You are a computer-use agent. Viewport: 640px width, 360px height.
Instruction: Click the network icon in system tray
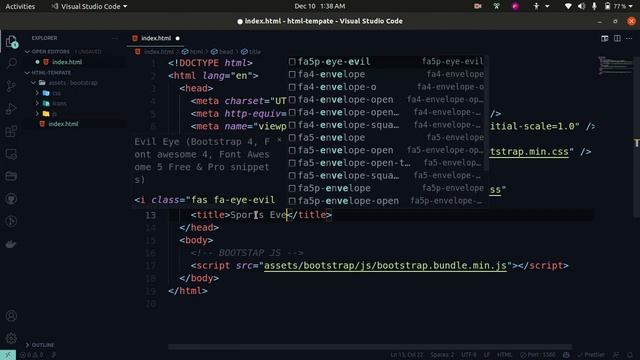pos(568,6)
